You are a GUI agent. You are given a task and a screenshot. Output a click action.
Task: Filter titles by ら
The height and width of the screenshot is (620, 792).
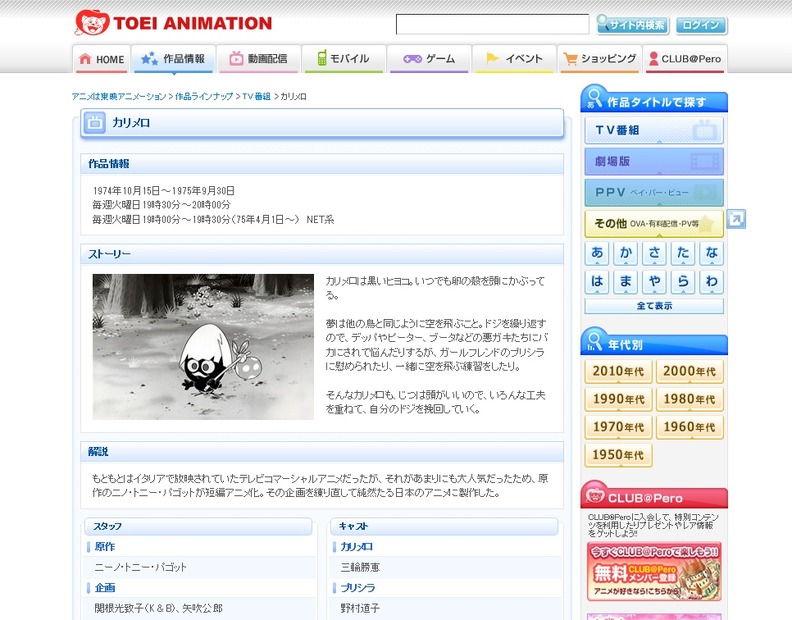(683, 281)
